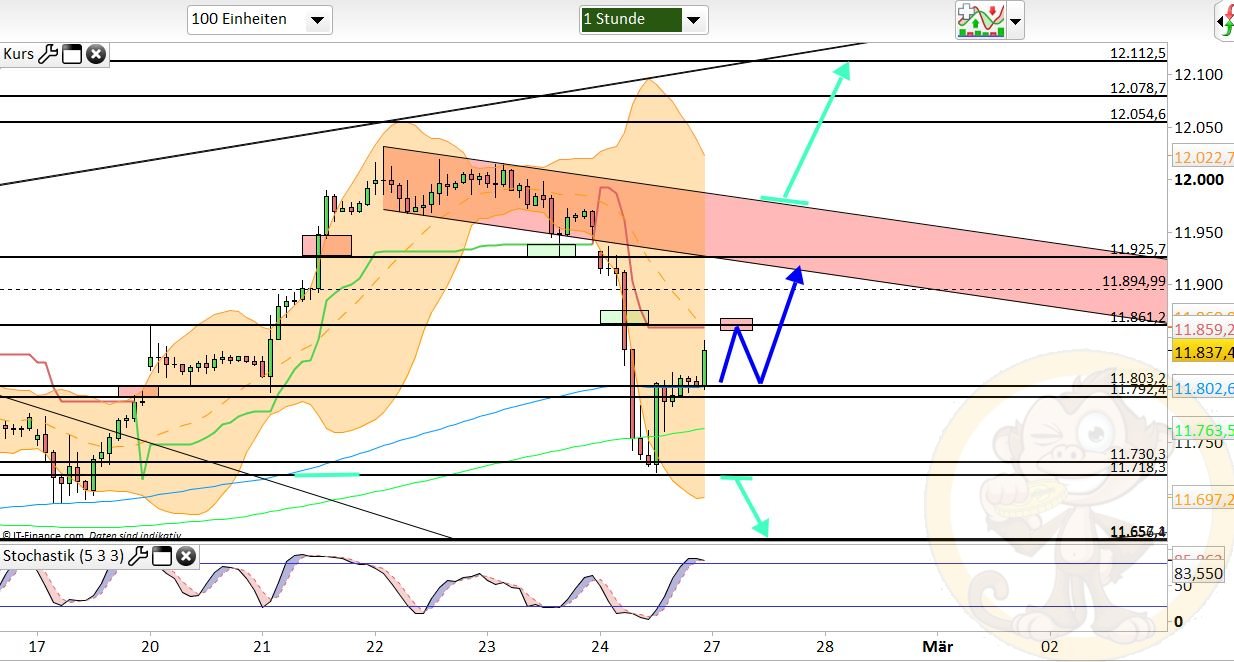Click the Kurs panel window icon
Viewport: 1234px width, 662px height.
72,54
